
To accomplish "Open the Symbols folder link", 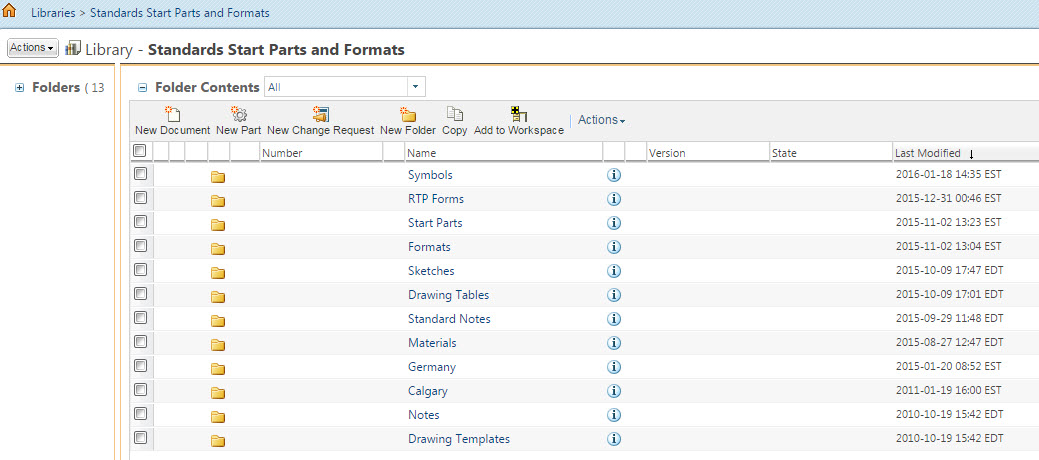I will pos(431,175).
